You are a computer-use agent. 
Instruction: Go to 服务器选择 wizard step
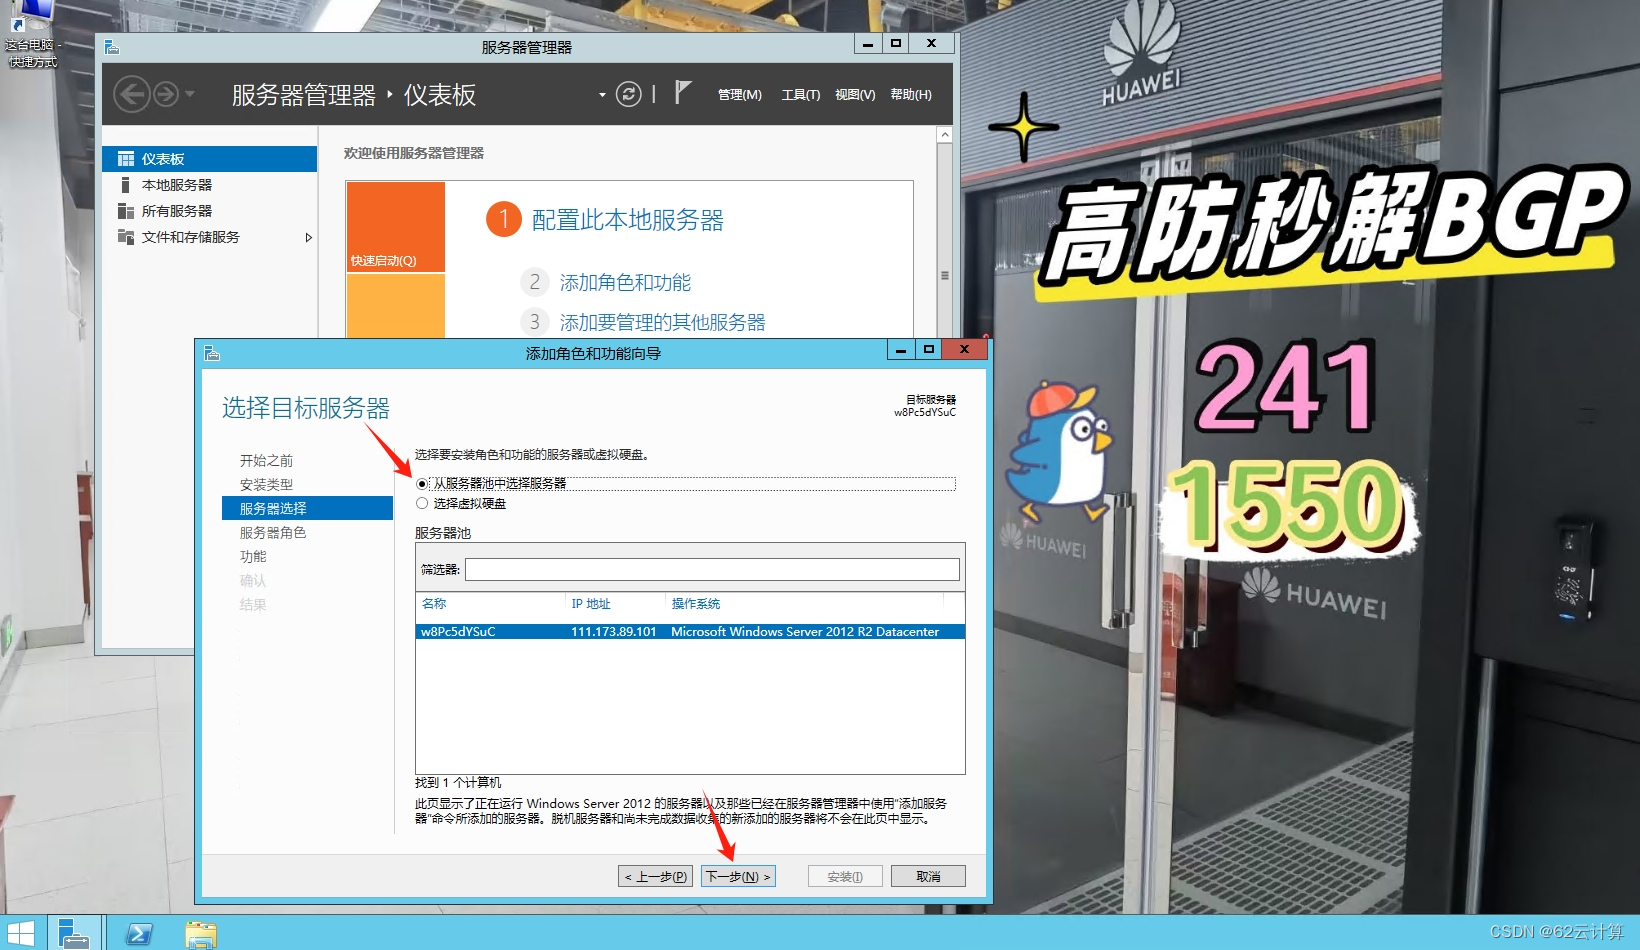307,508
